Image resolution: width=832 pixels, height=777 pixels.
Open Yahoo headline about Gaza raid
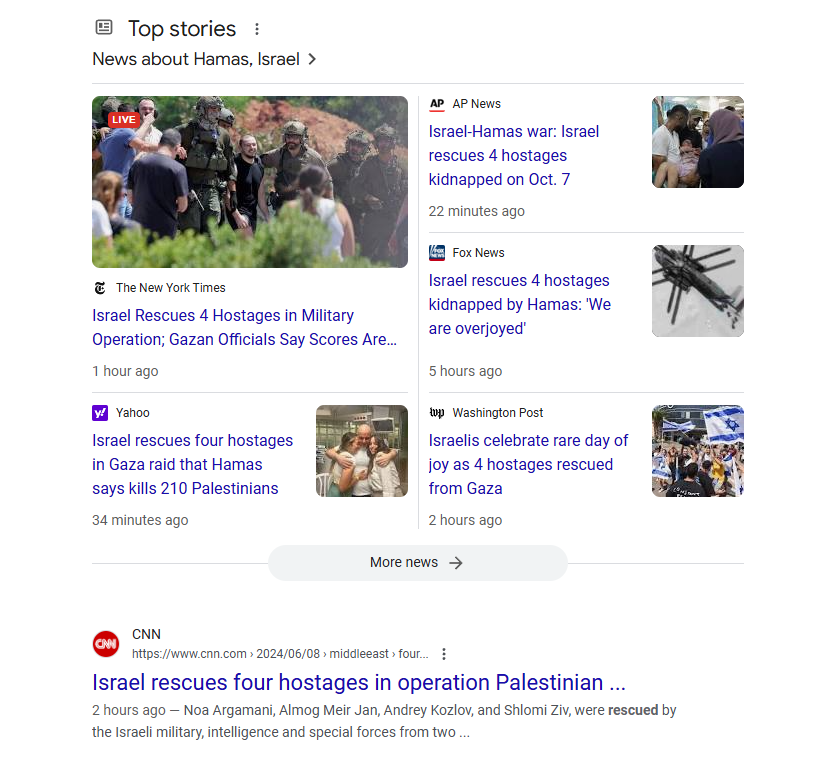193,464
